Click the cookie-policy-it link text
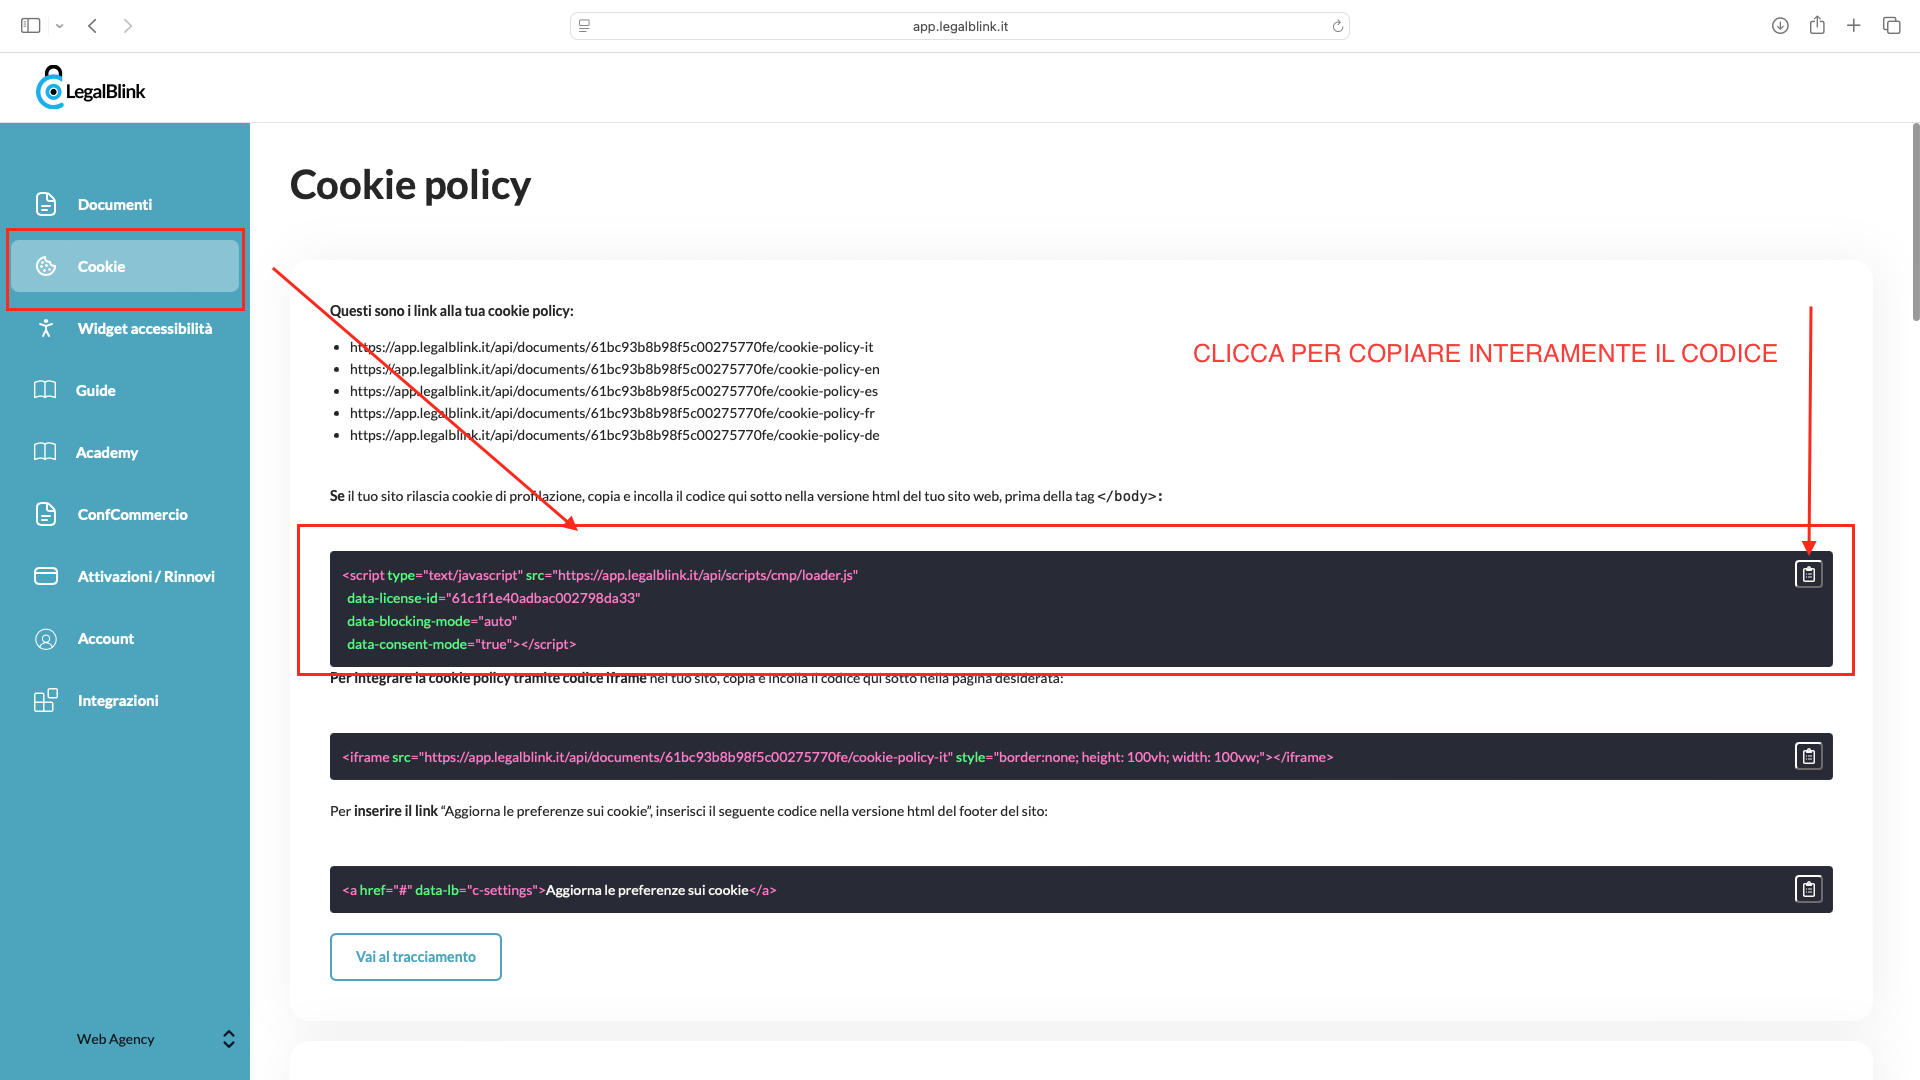Image resolution: width=1920 pixels, height=1080 pixels. [x=611, y=347]
